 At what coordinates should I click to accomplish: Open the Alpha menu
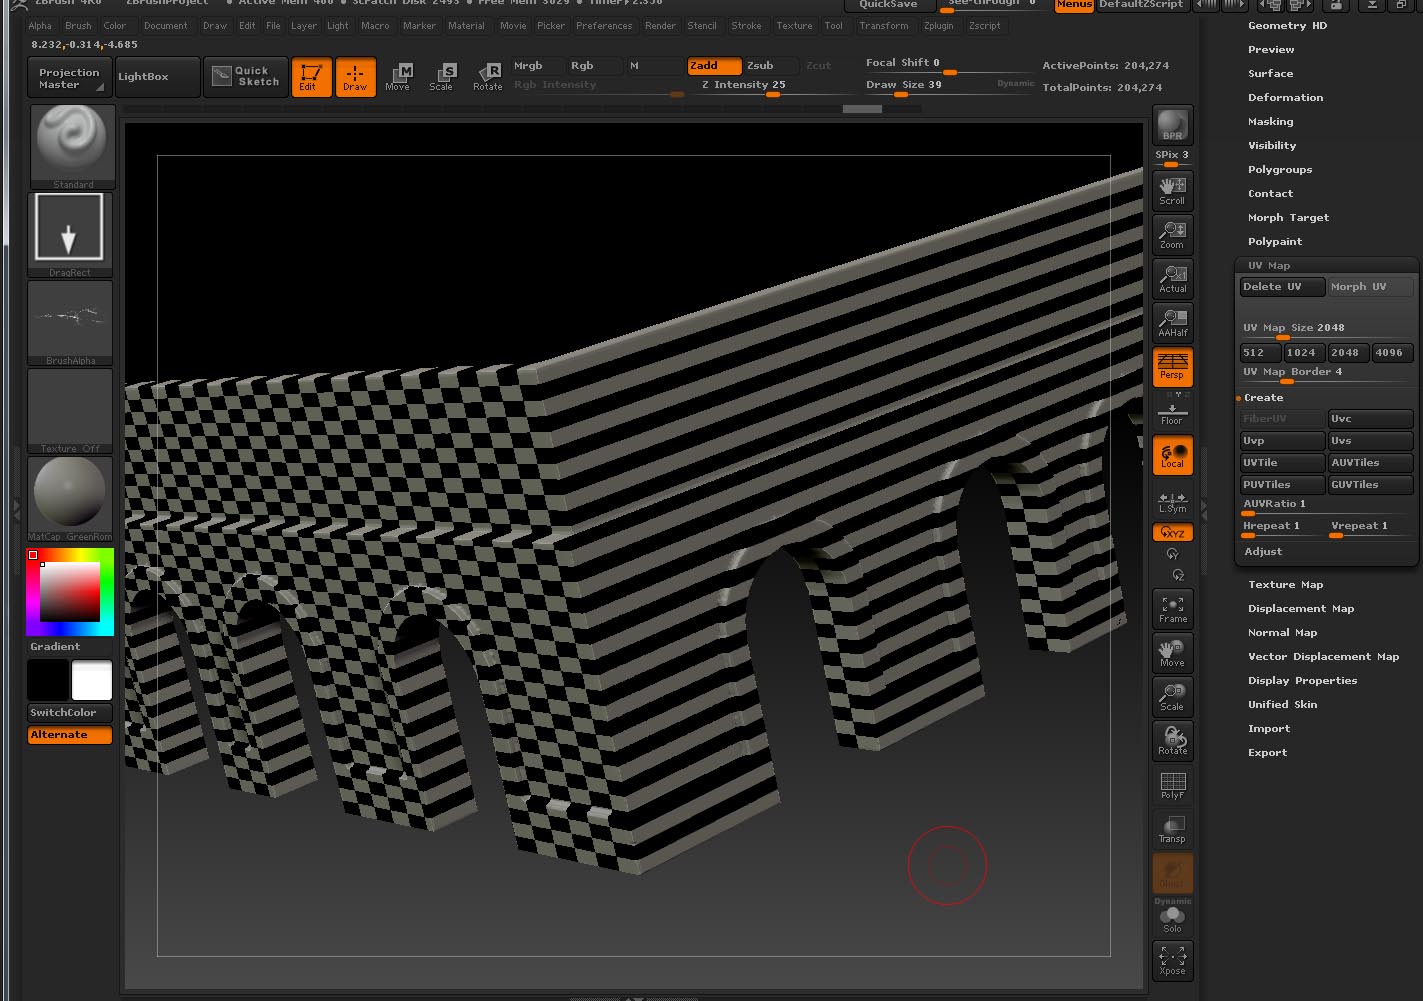(x=40, y=26)
